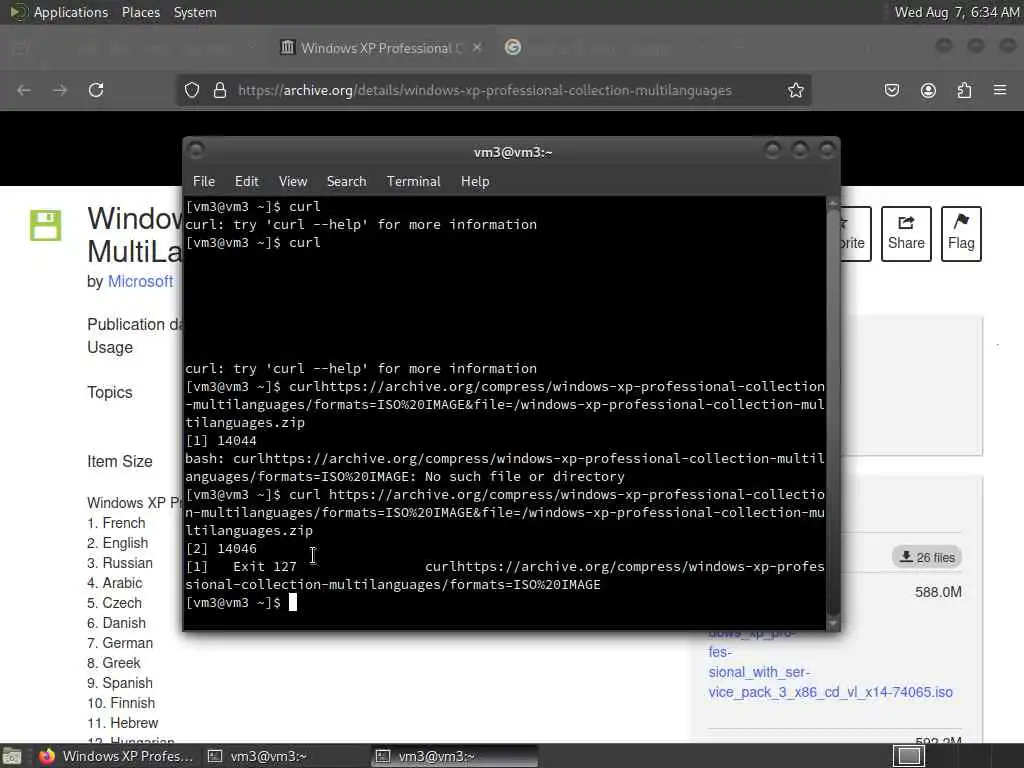
Task: Click the clock in the top panel
Action: [x=956, y=12]
